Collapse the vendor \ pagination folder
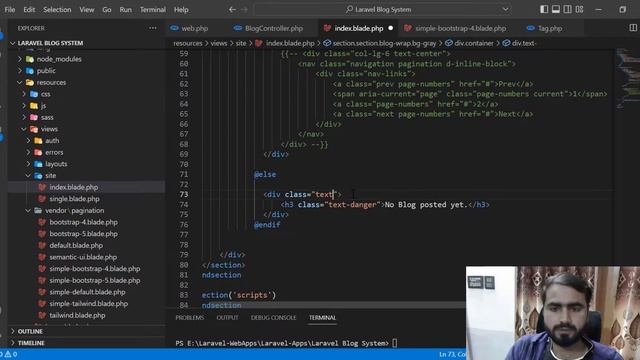Viewport: 640px width, 360px height. pyautogui.click(x=74, y=211)
